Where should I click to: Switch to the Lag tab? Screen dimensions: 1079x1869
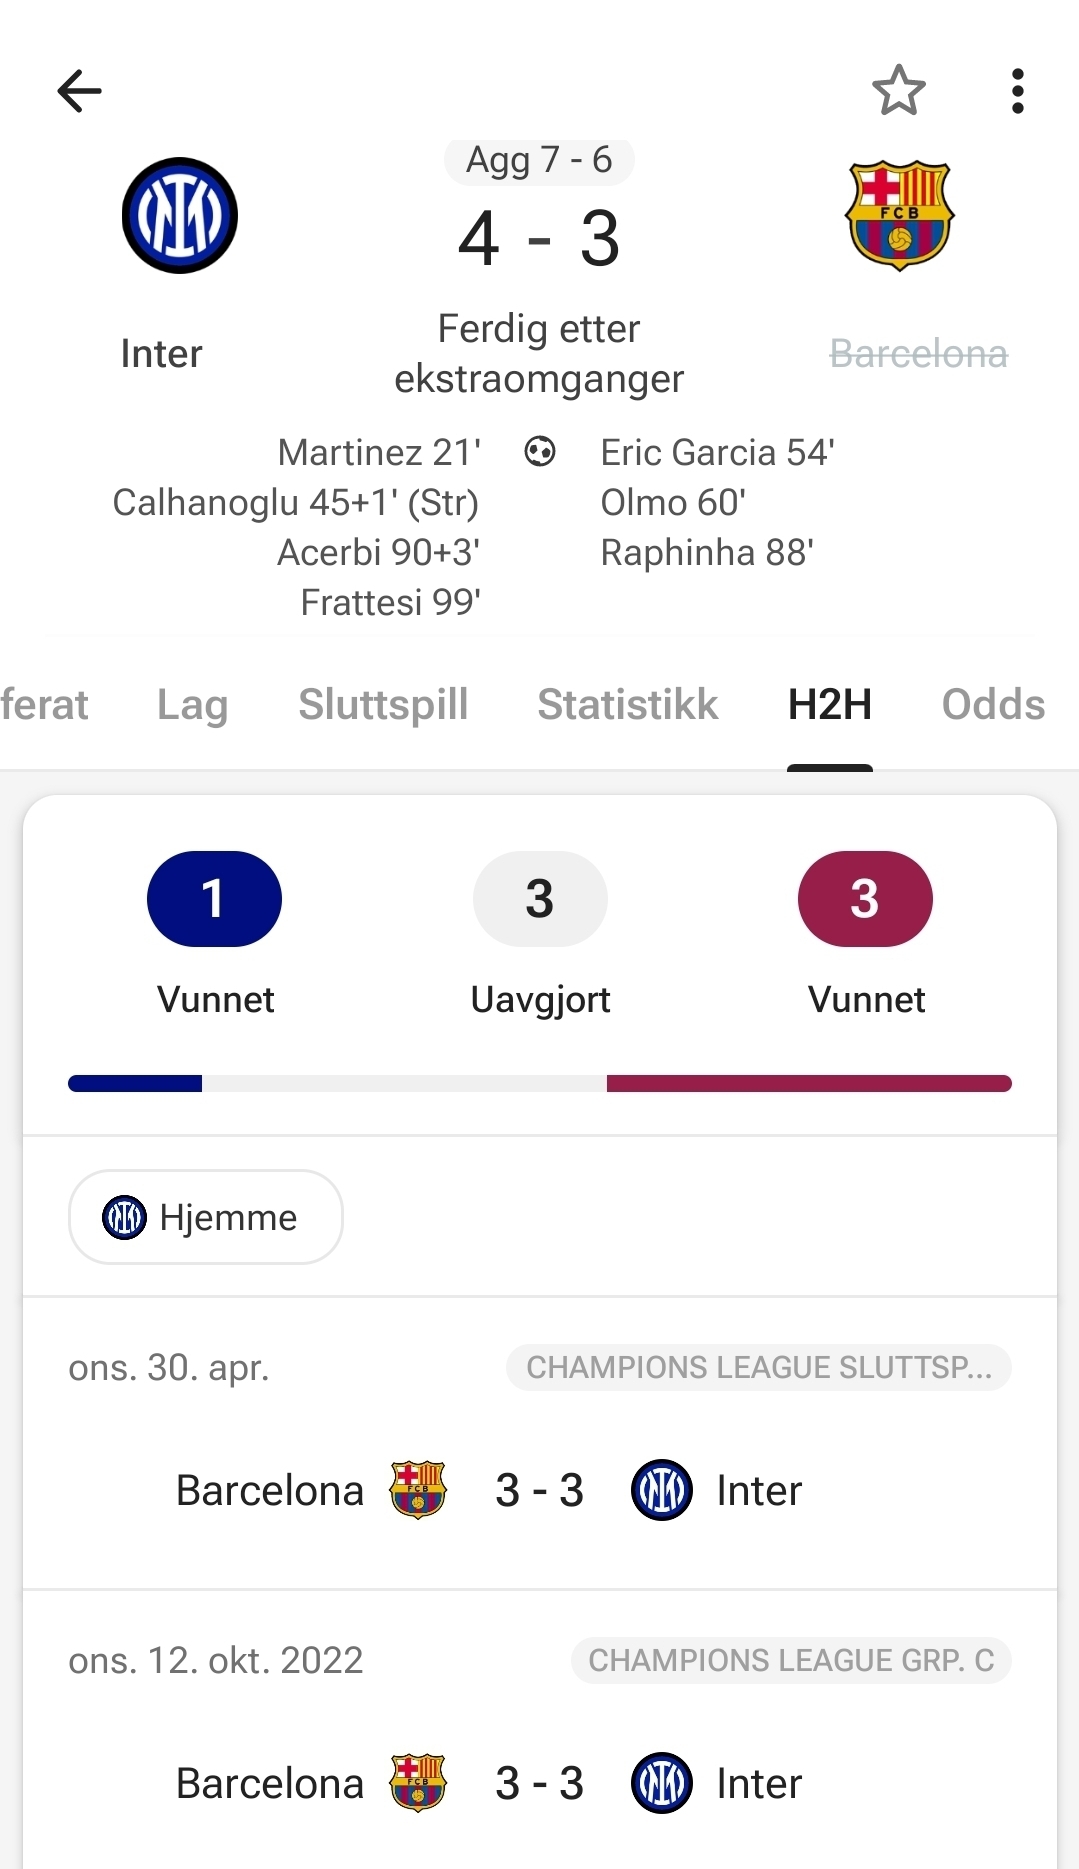[193, 705]
